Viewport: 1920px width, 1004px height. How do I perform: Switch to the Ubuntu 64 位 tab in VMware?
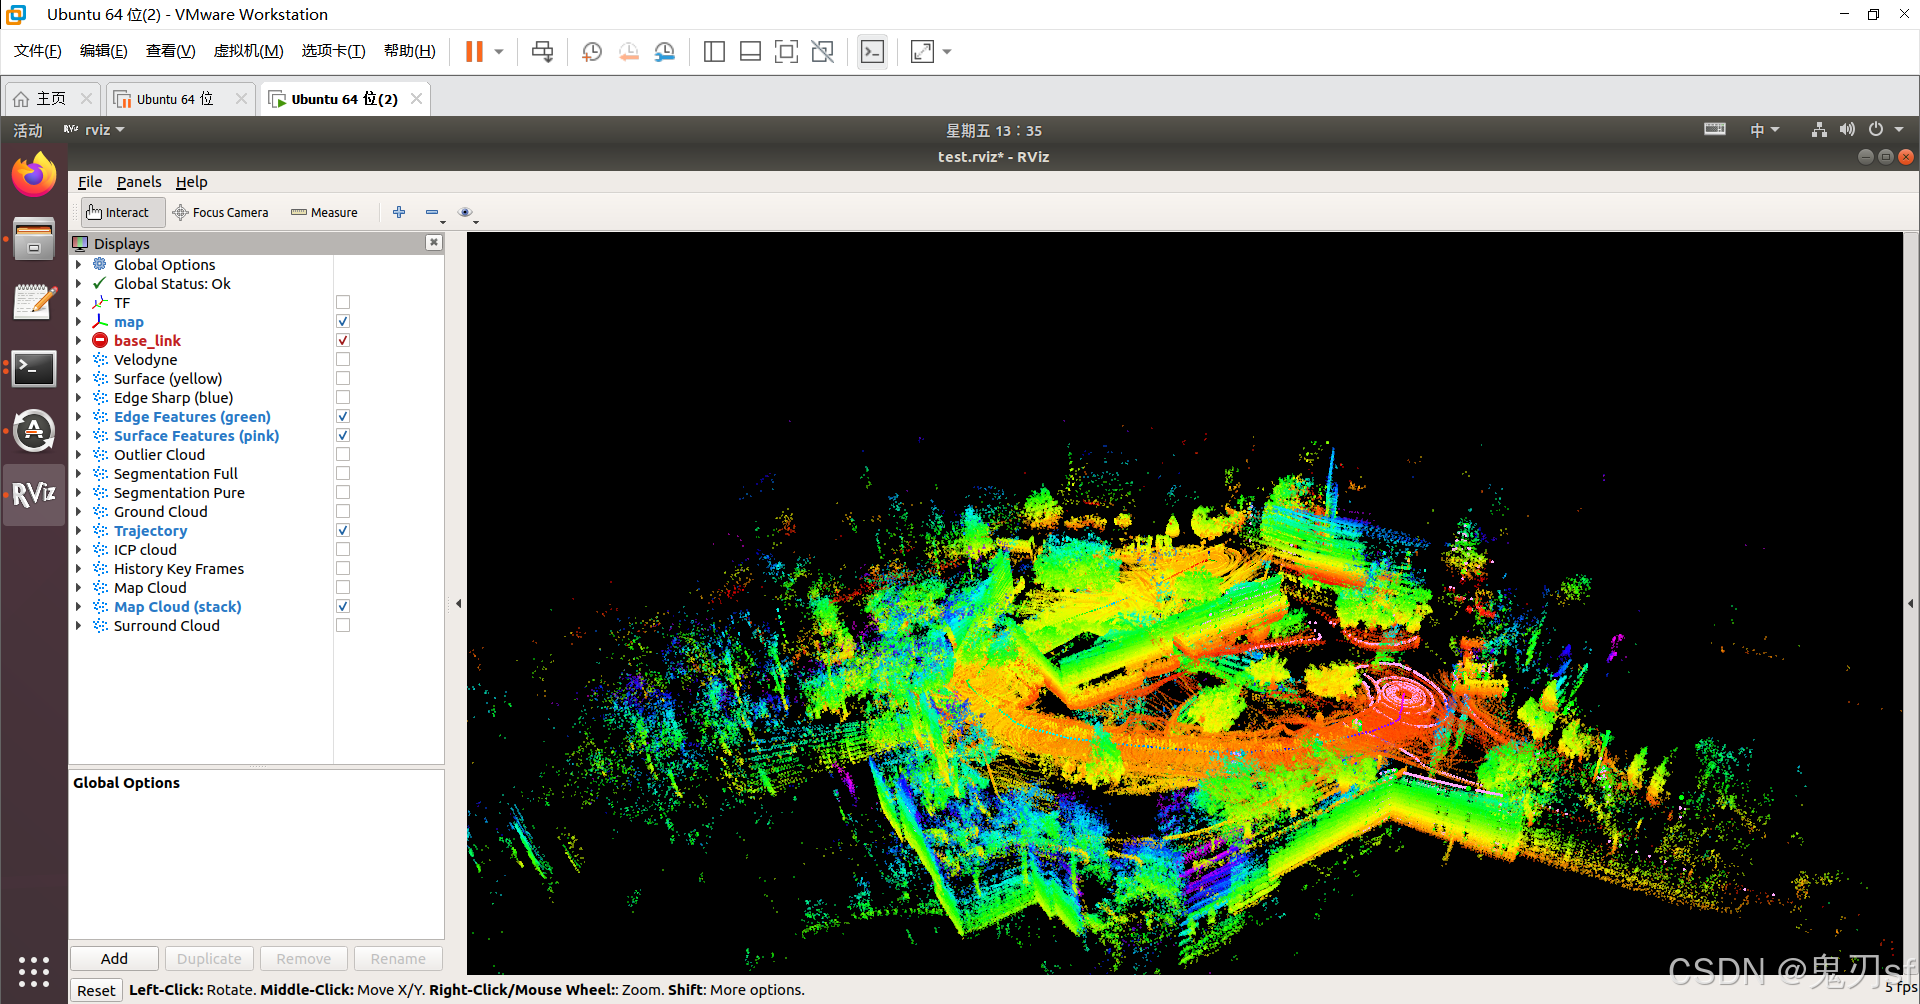172,98
